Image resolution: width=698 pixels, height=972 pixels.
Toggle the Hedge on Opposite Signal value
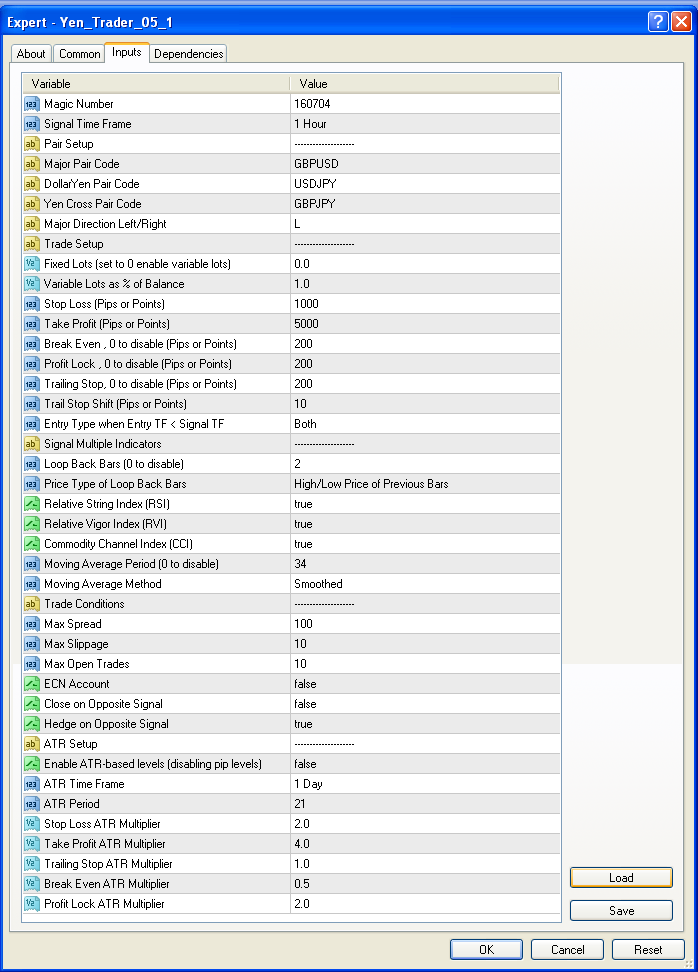(x=424, y=724)
